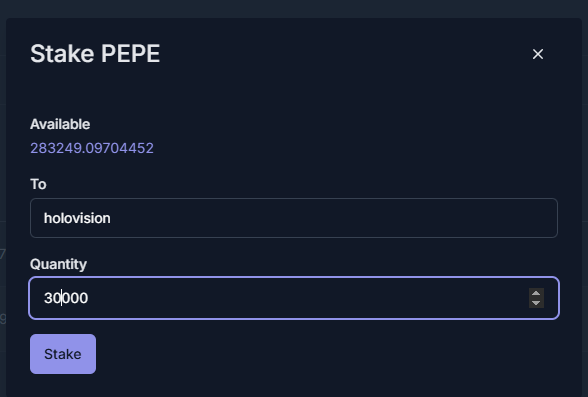Viewport: 588px width, 397px height.
Task: Place cursor on the holovision text
Action: pyautogui.click(x=77, y=218)
